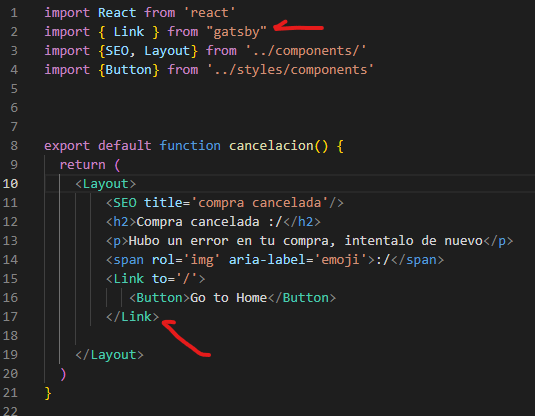Click line number 10 in the gutter

tap(10, 184)
